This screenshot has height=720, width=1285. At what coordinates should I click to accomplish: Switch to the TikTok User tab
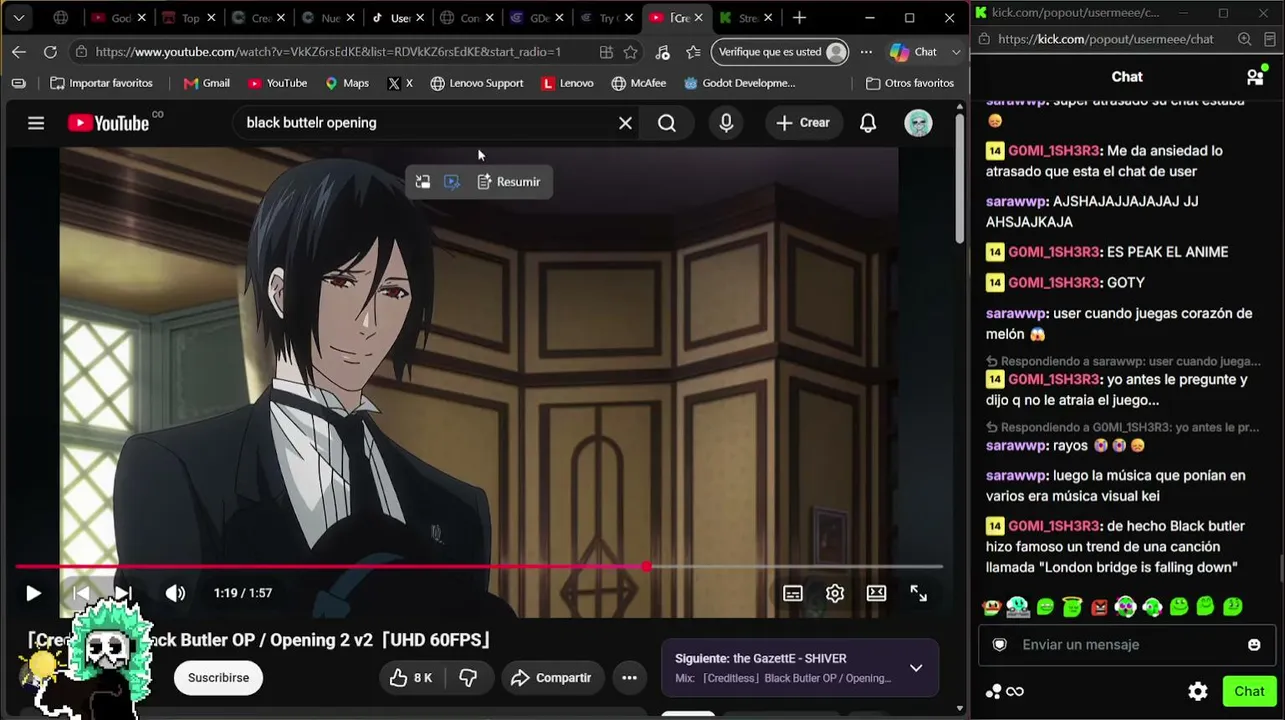[399, 18]
